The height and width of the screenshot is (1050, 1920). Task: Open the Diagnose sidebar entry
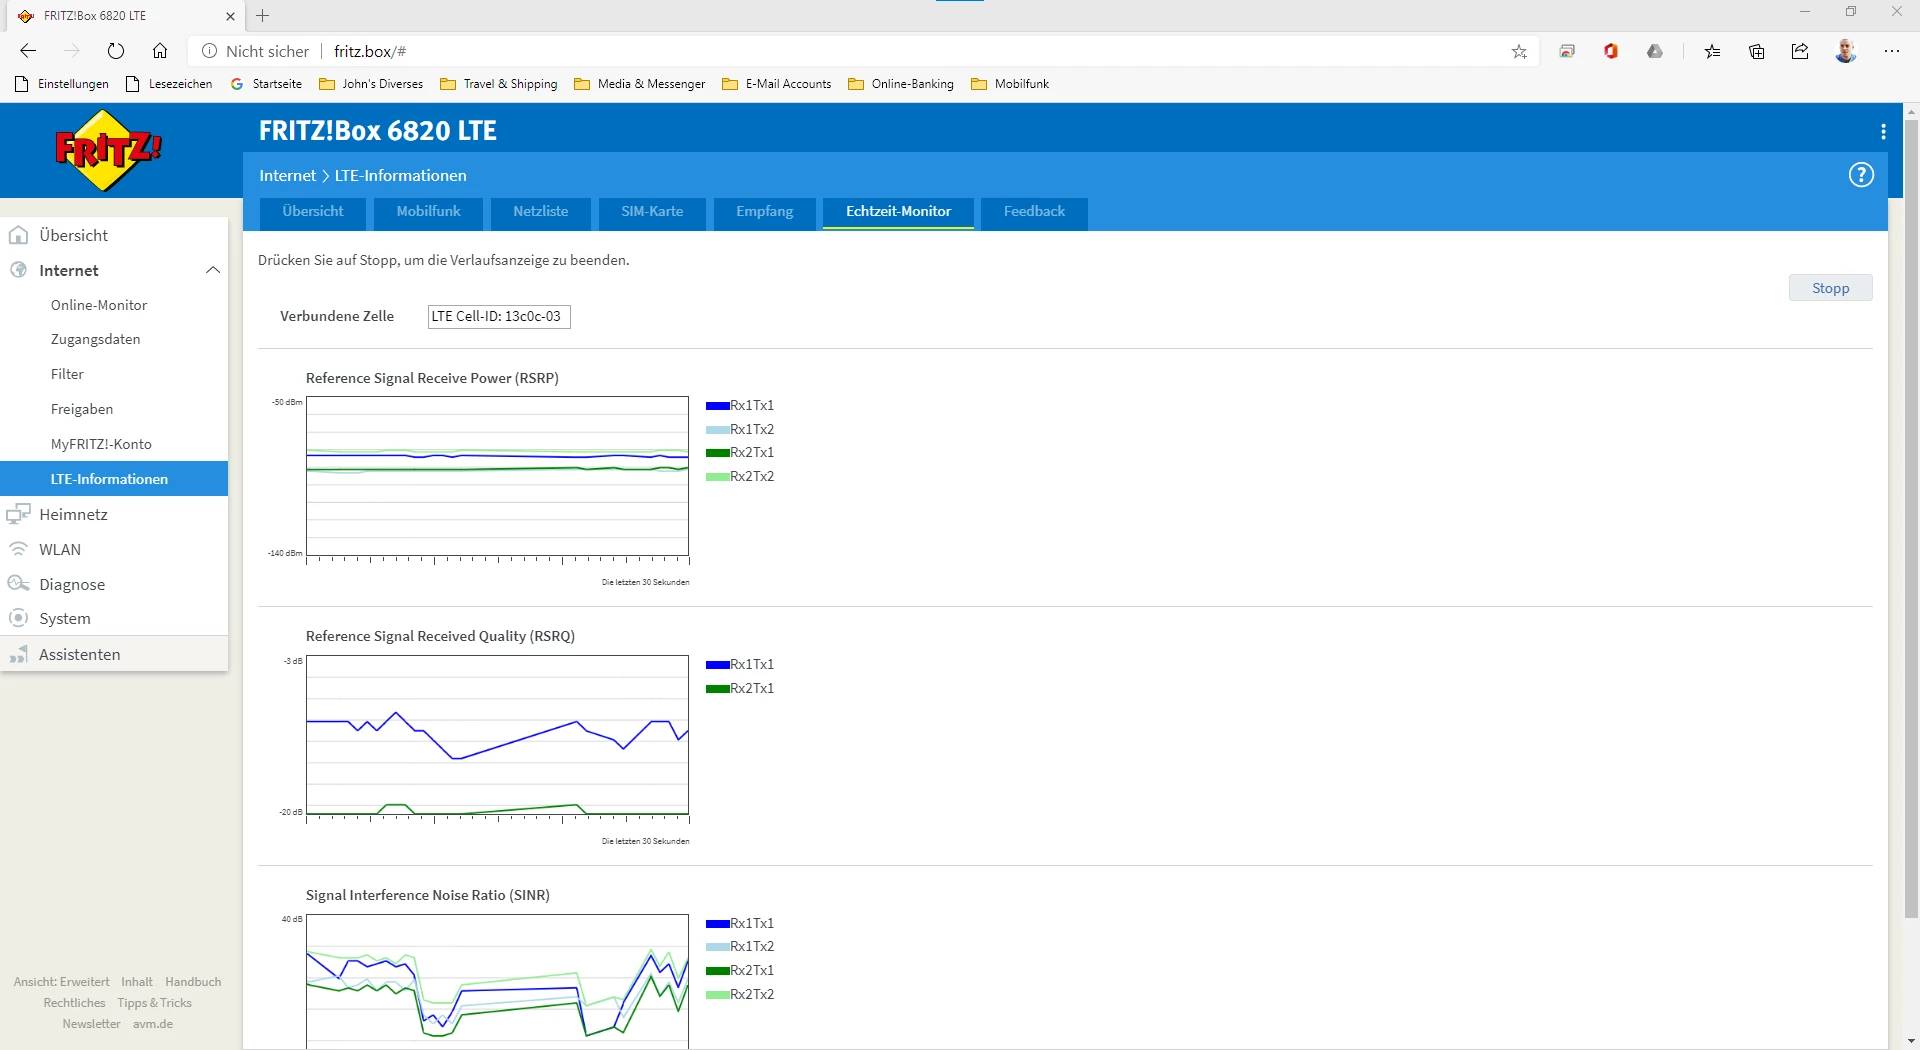click(71, 584)
